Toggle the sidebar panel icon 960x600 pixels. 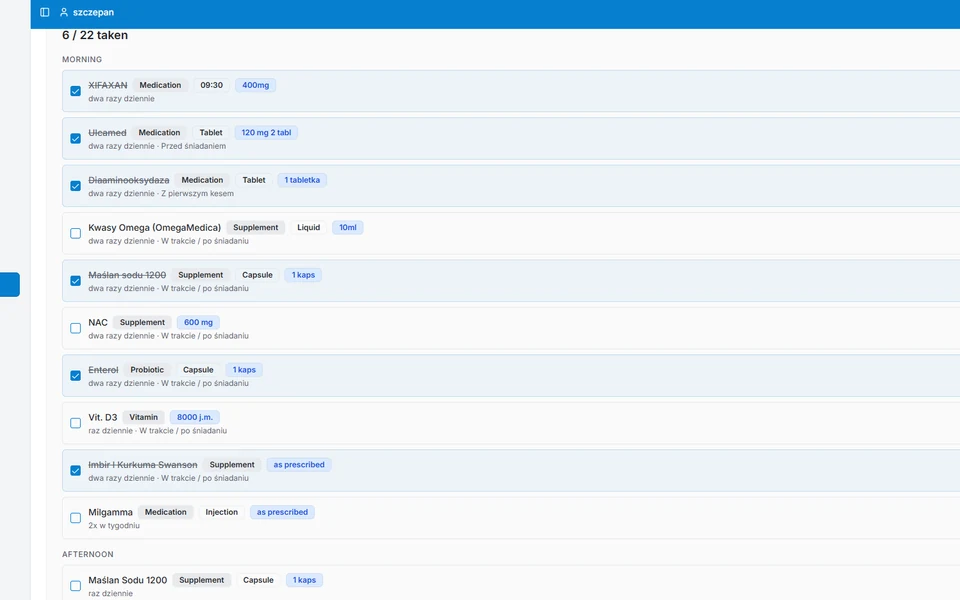point(45,12)
